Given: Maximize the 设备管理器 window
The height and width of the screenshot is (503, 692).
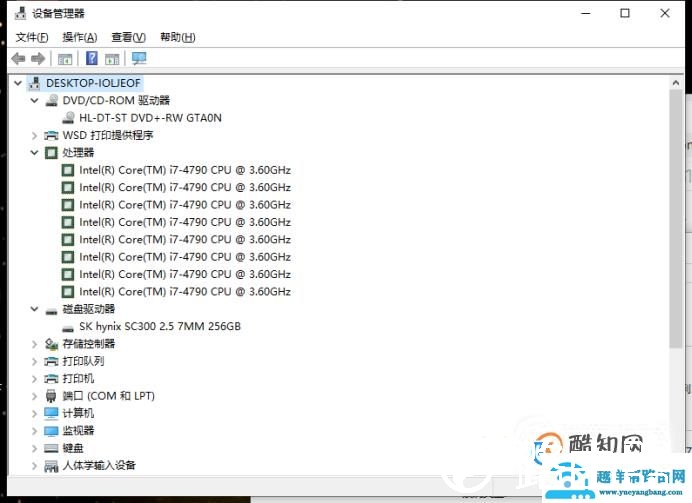Looking at the screenshot, I should coord(625,14).
